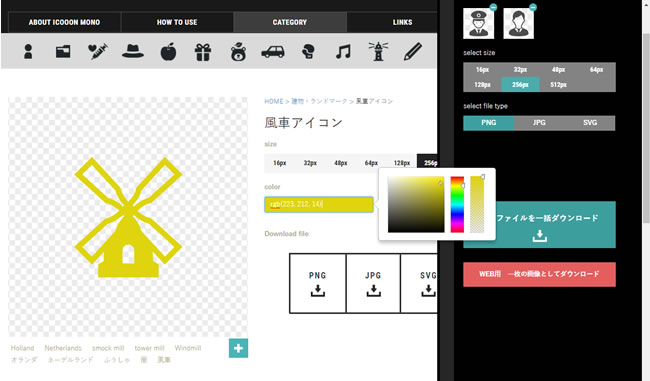This screenshot has height=381, width=650.
Task: Download the windmill icon as PNG
Action: pos(318,284)
